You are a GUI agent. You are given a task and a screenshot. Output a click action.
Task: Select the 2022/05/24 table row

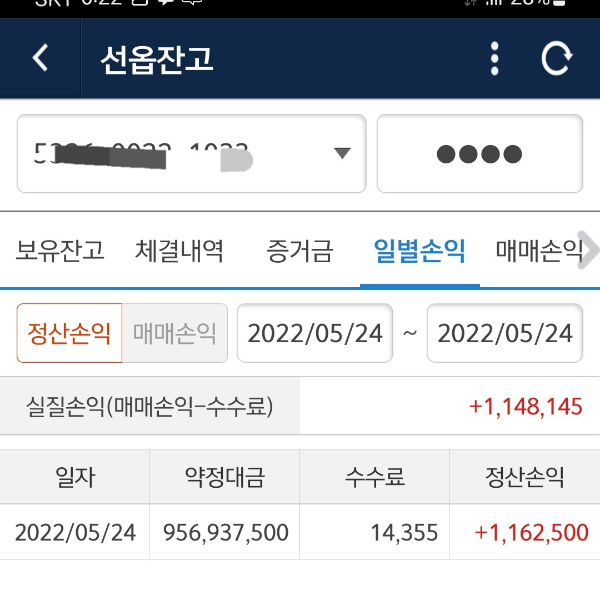(x=300, y=532)
